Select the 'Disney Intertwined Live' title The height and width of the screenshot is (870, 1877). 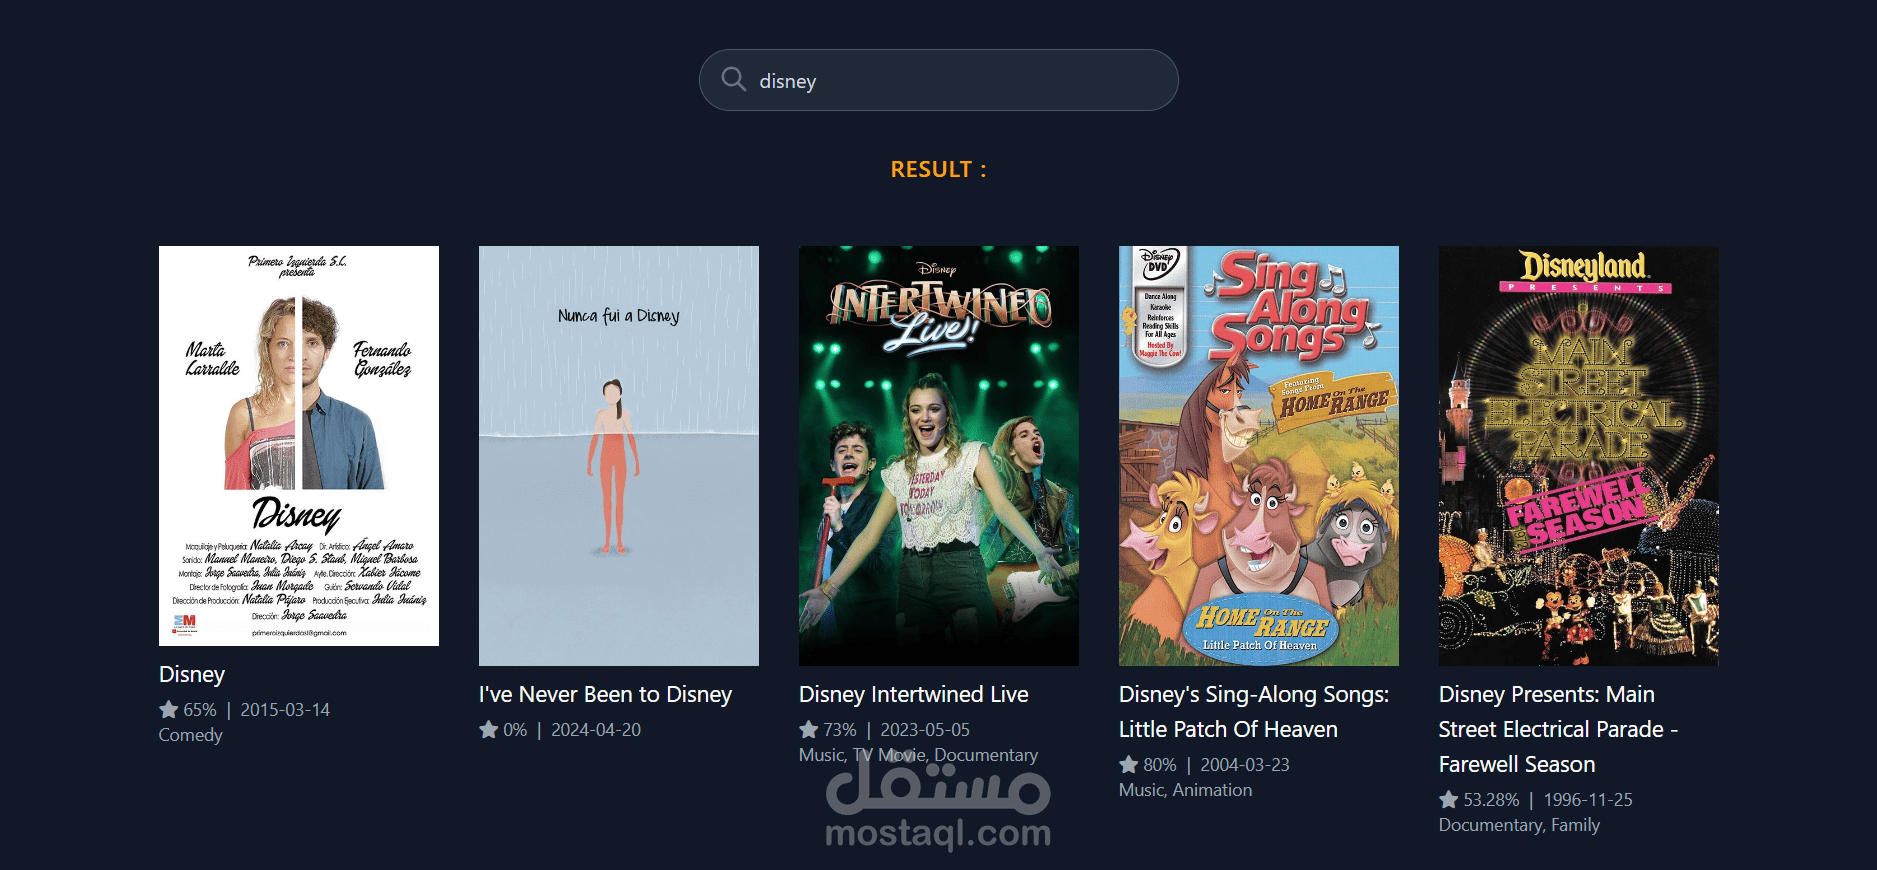tap(914, 694)
